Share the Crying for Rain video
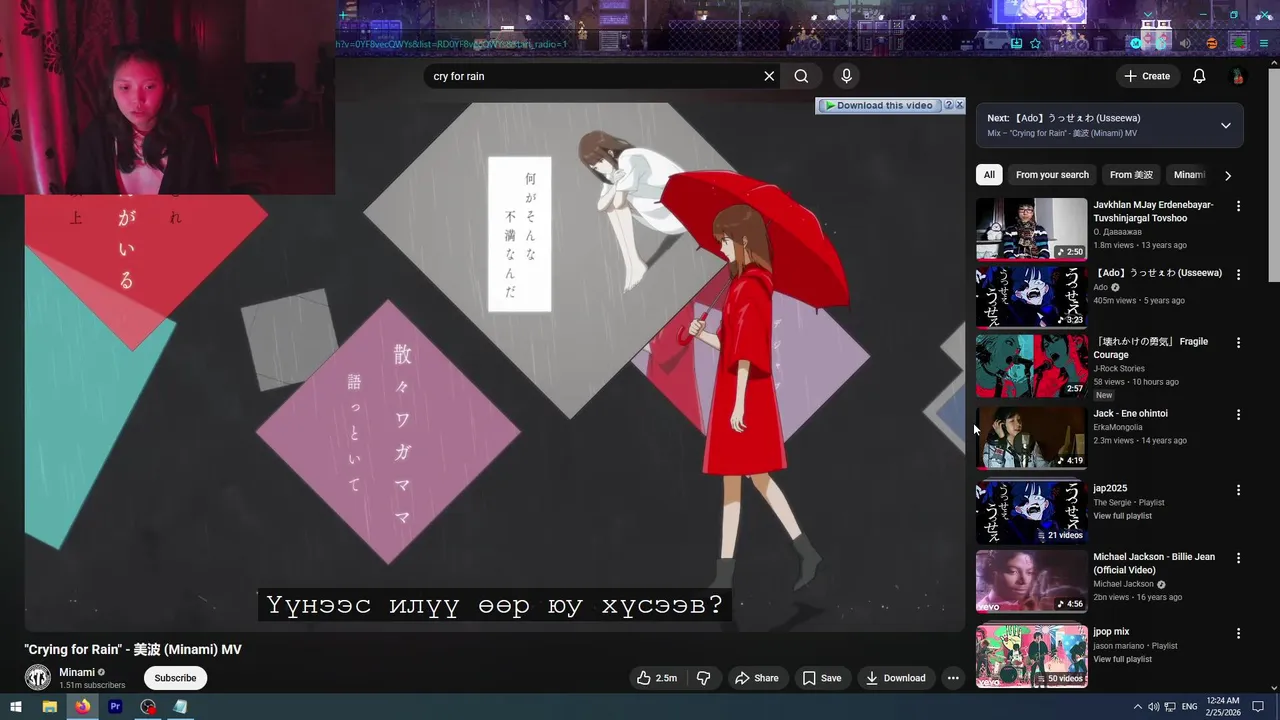Screen dimensions: 1280x720 pos(757,678)
